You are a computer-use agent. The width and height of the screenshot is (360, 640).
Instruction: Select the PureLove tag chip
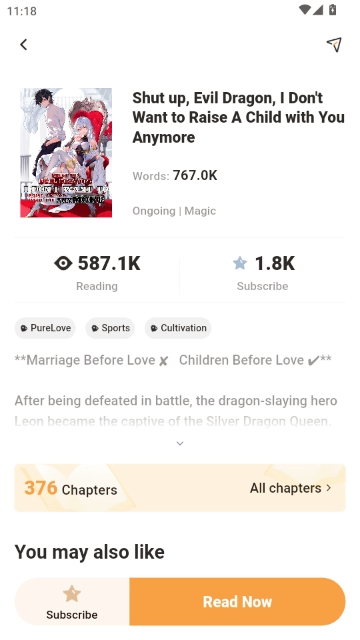pos(45,328)
